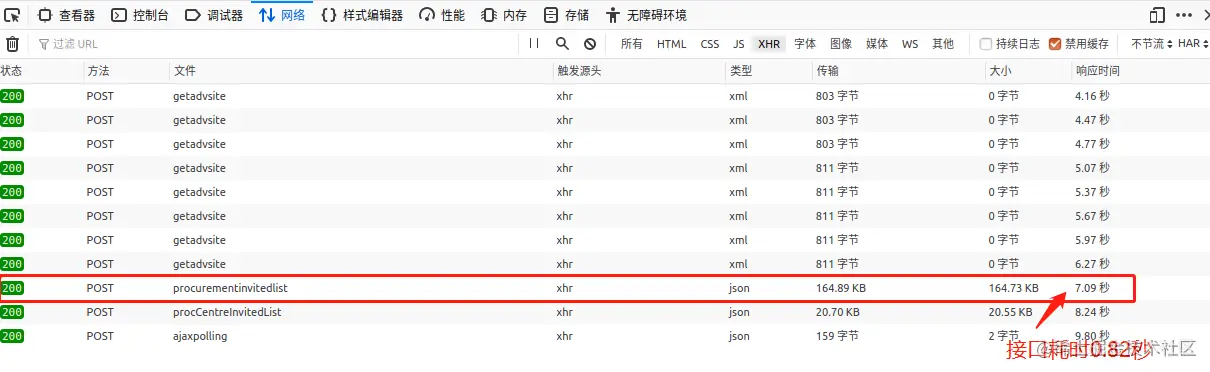Screen dimensions: 1210x372
Task: Sort by the 响应时间 column header
Action: tap(1140, 71)
